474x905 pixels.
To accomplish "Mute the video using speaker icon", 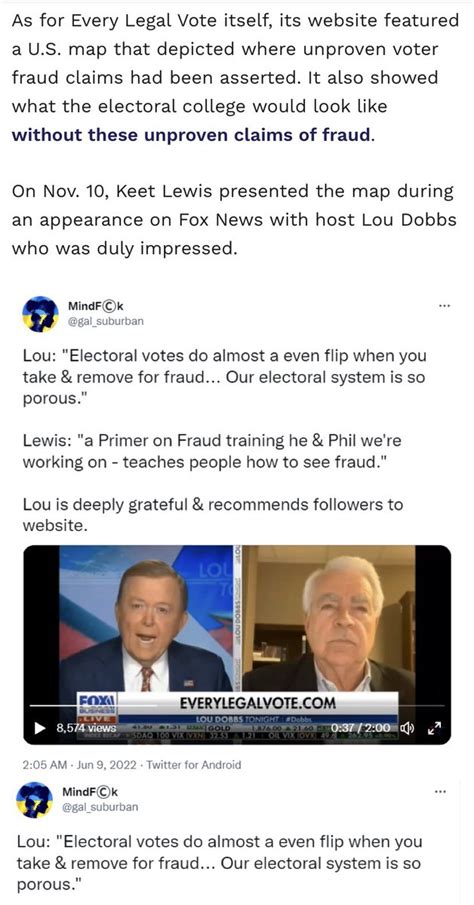I will [410, 728].
